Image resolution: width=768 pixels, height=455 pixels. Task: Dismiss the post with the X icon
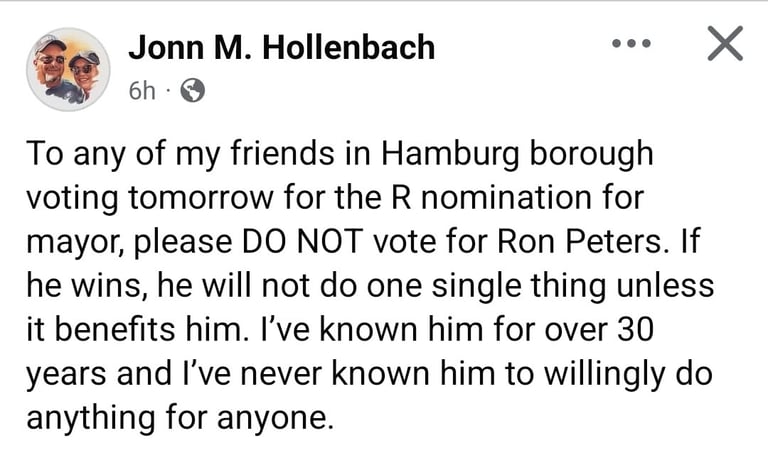pos(723,44)
